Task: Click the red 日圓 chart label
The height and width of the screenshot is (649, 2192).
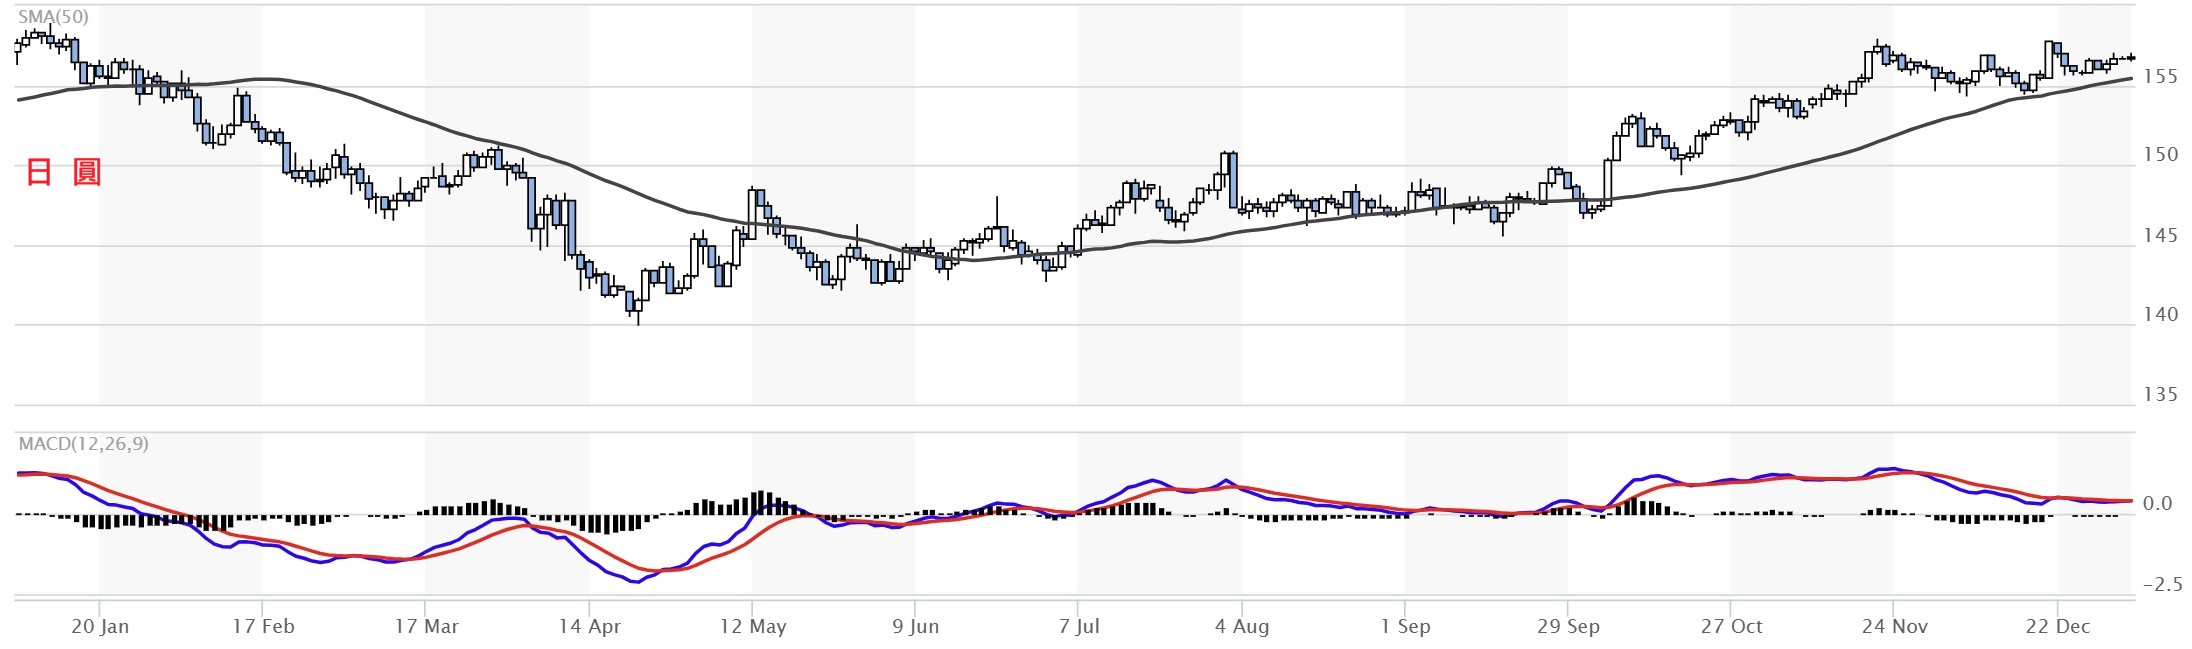Action: coord(63,172)
